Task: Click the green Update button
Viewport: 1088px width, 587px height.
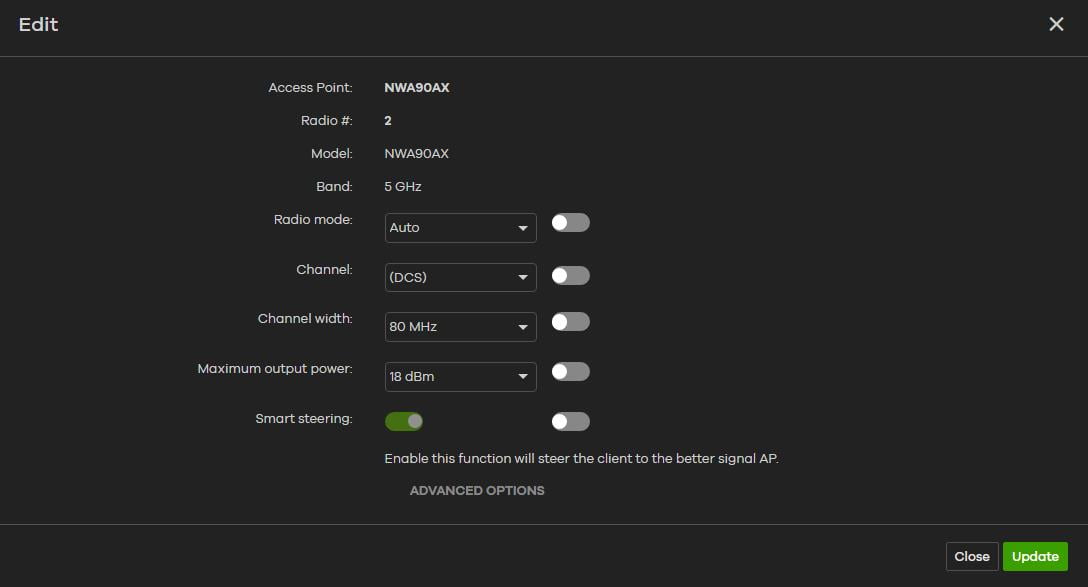Action: pyautogui.click(x=1035, y=557)
